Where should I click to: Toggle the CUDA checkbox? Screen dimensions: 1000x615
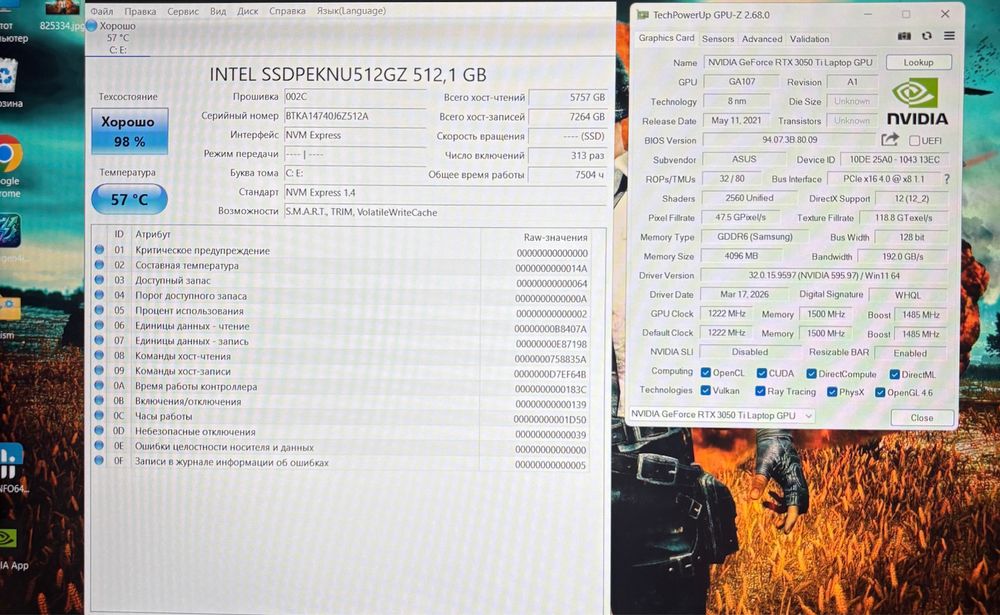click(761, 373)
